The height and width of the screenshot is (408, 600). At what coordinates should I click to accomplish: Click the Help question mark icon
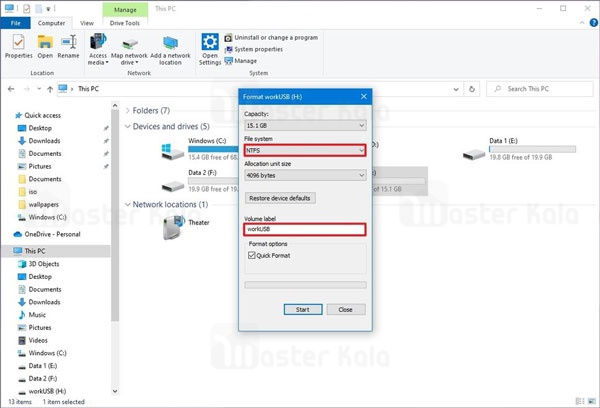[594, 23]
